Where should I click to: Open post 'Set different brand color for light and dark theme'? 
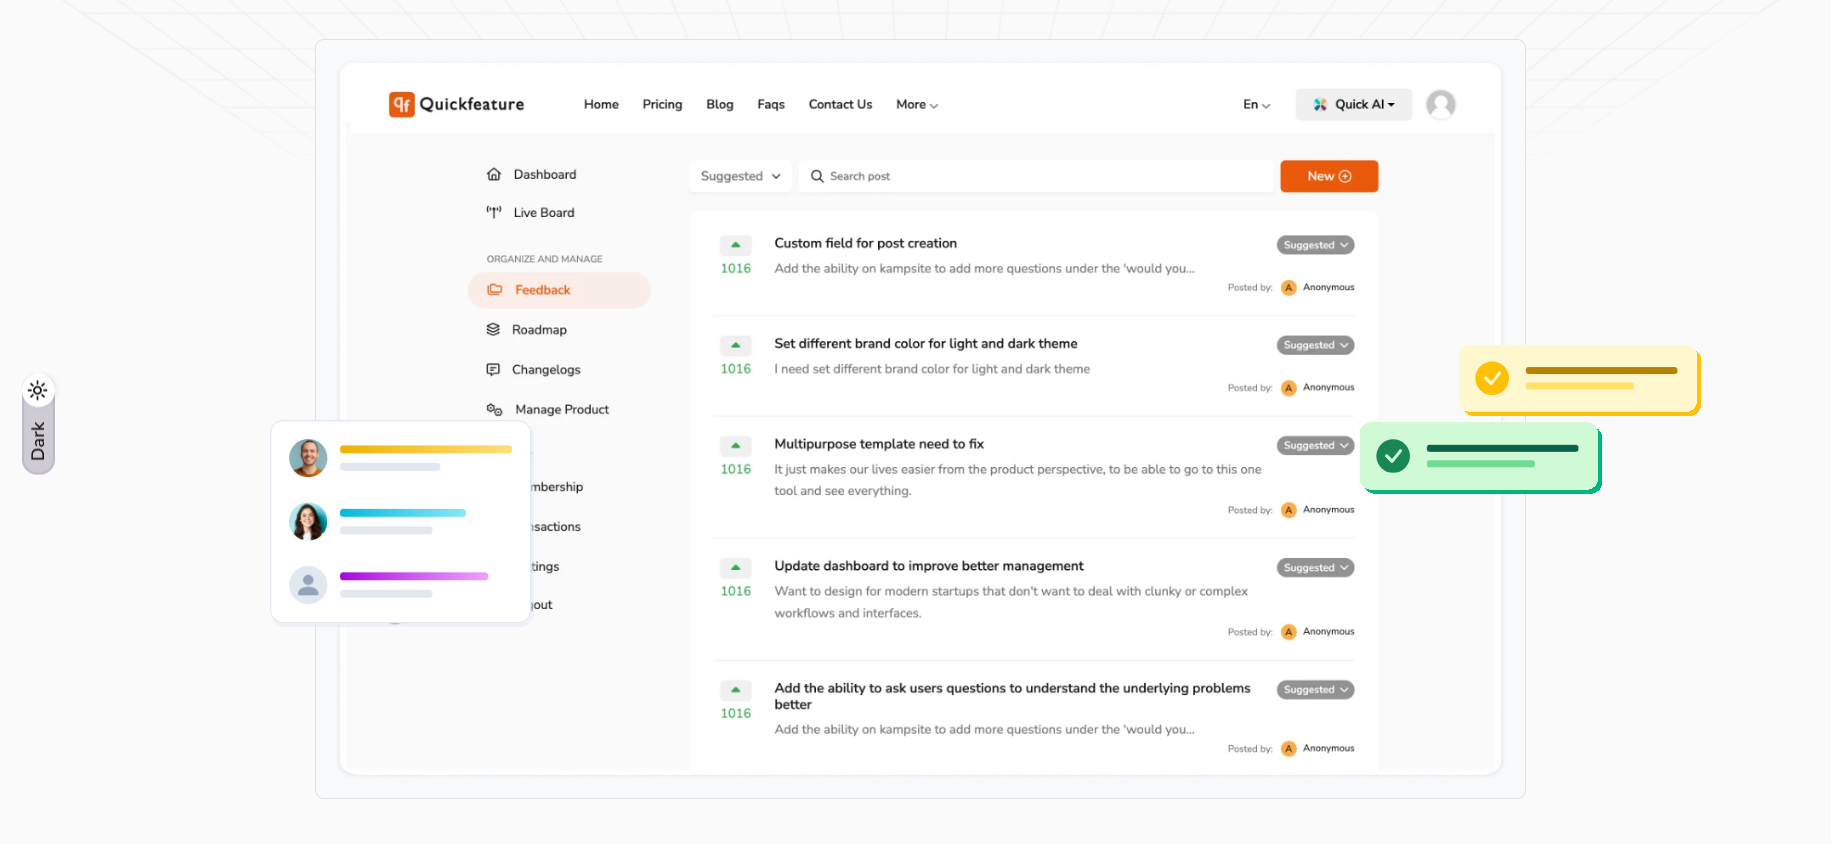pyautogui.click(x=926, y=343)
